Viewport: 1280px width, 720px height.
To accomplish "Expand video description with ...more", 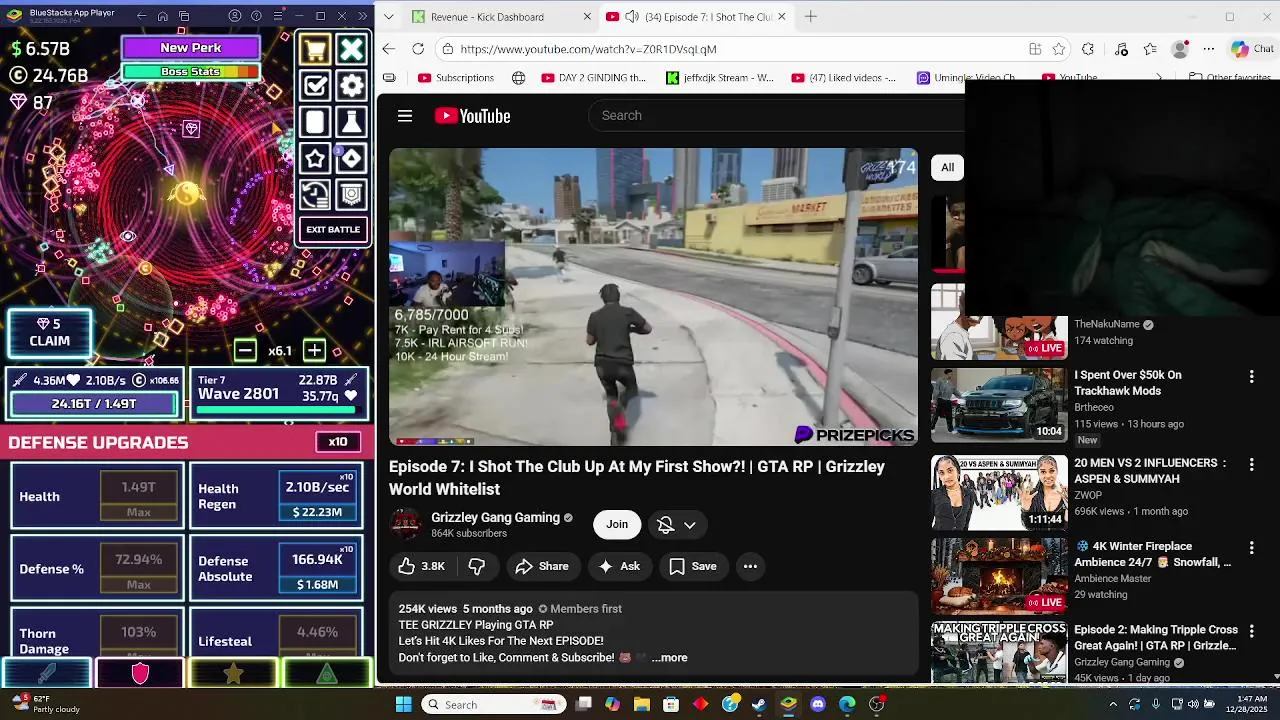I will point(669,657).
